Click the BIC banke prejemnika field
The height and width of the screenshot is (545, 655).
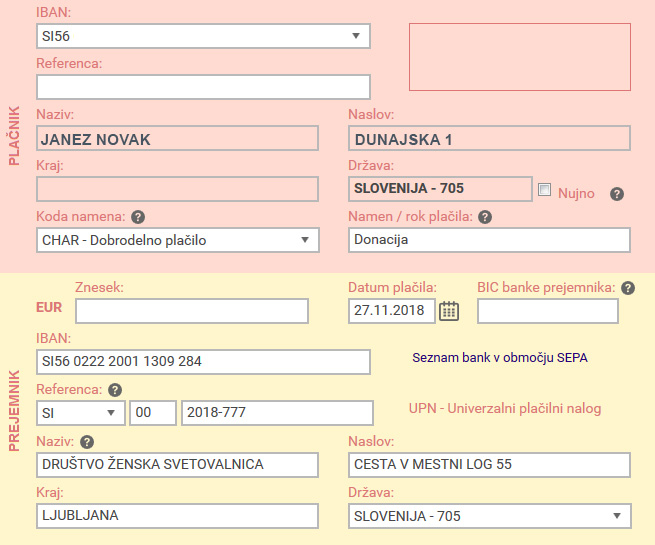[547, 311]
